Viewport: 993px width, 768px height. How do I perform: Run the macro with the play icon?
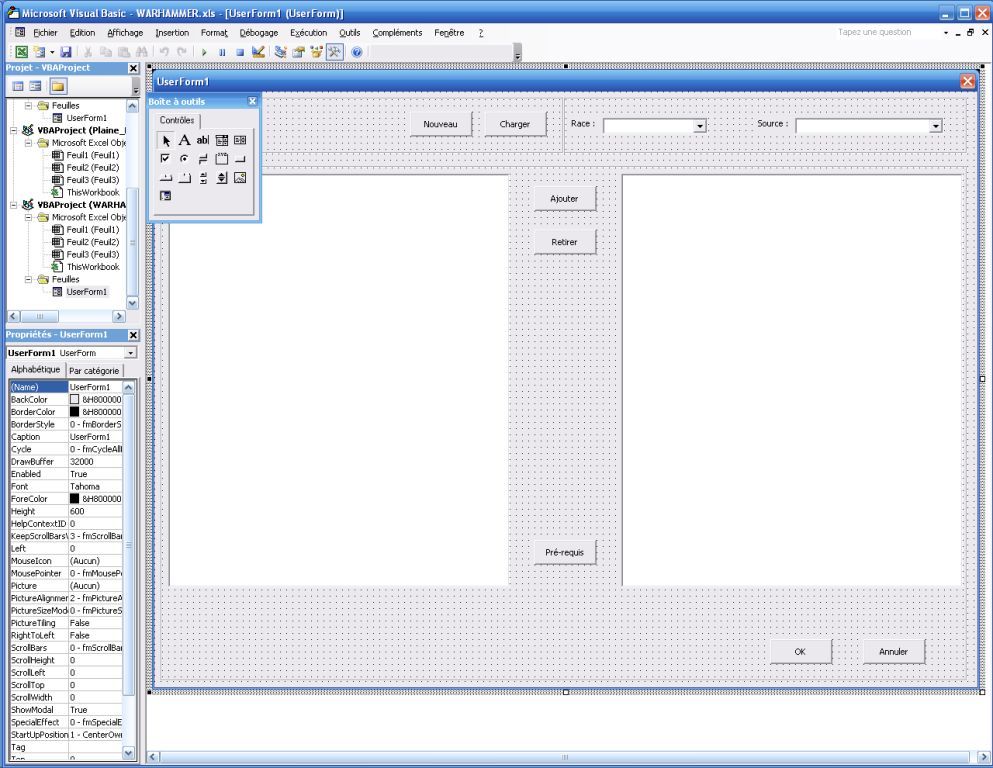click(x=204, y=51)
